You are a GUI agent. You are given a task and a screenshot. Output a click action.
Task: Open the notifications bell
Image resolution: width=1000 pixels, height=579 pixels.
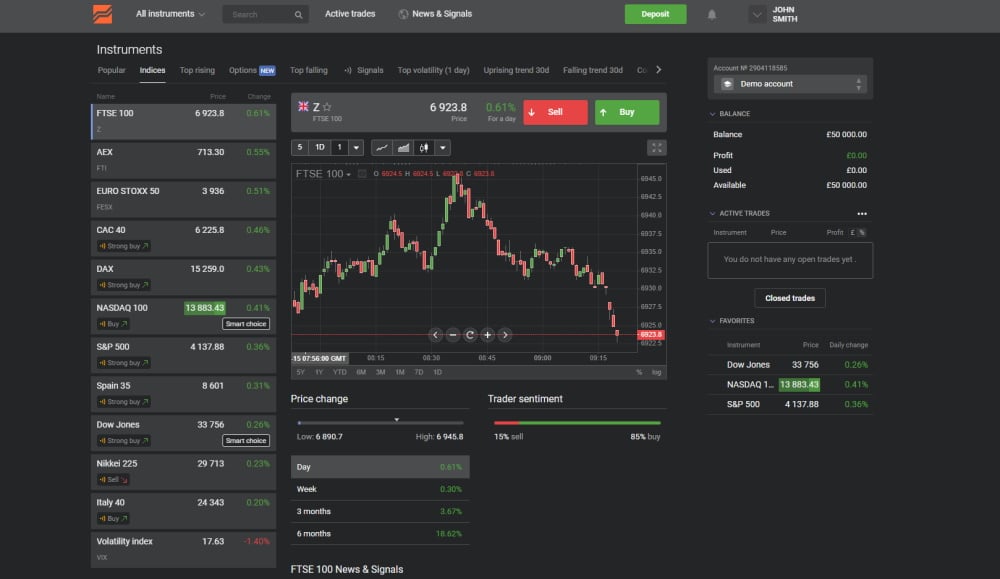point(712,14)
